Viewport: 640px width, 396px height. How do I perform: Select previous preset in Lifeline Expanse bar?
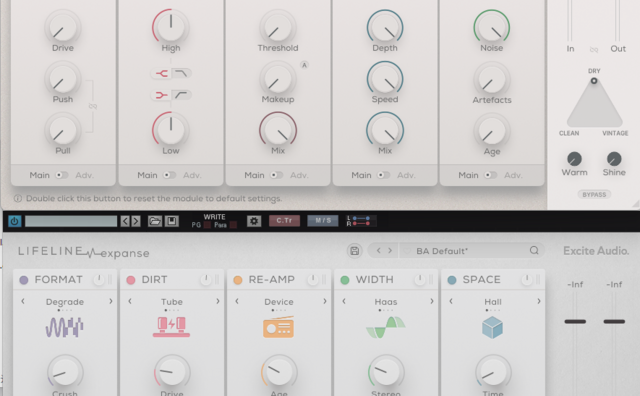point(378,250)
